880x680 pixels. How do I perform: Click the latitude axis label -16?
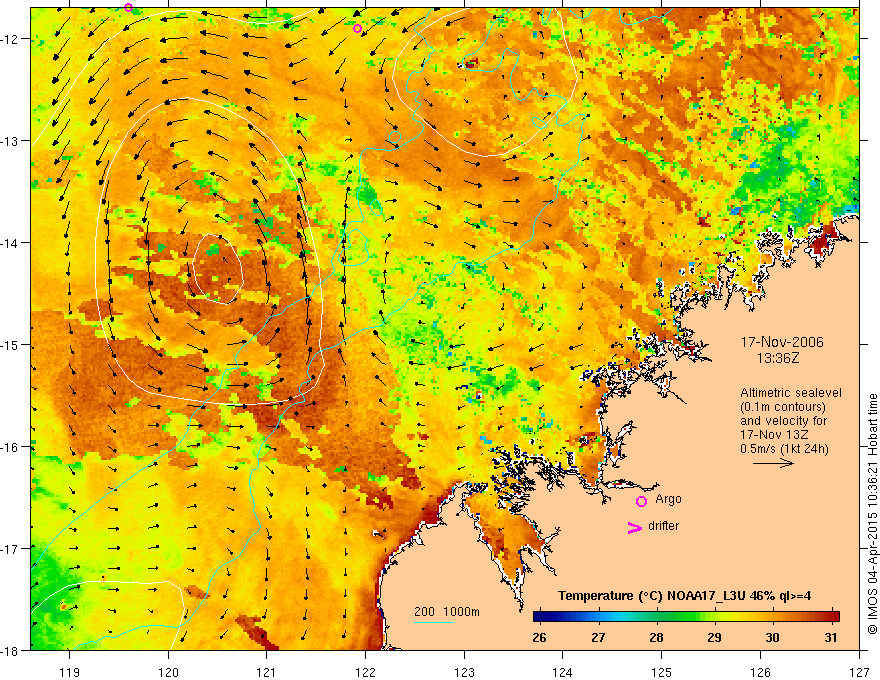point(11,447)
